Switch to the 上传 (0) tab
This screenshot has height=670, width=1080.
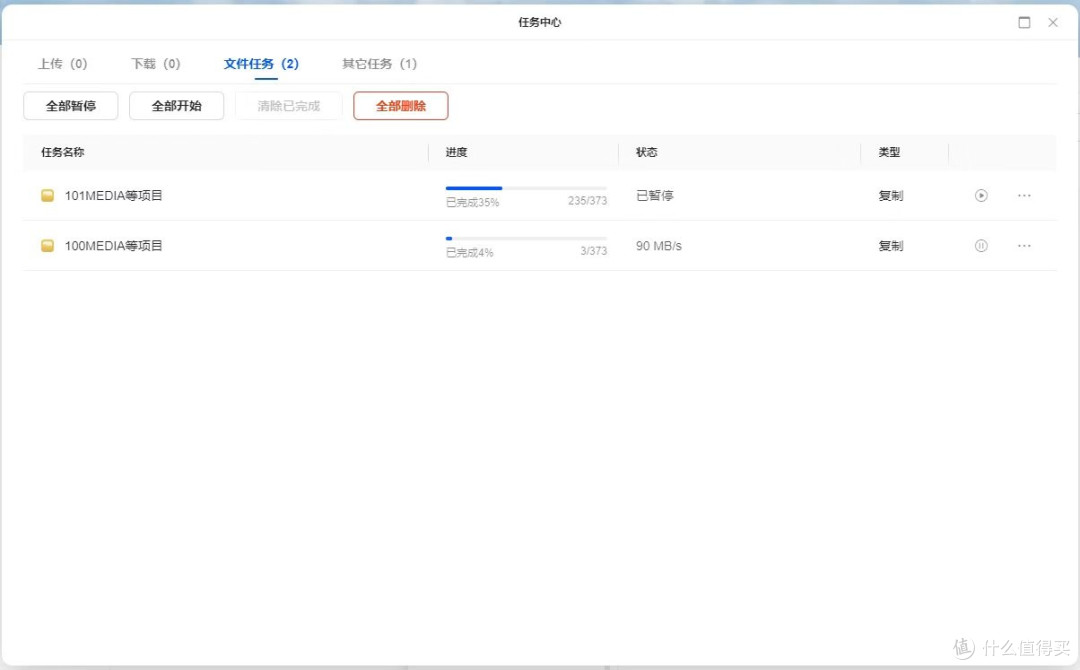[x=63, y=64]
